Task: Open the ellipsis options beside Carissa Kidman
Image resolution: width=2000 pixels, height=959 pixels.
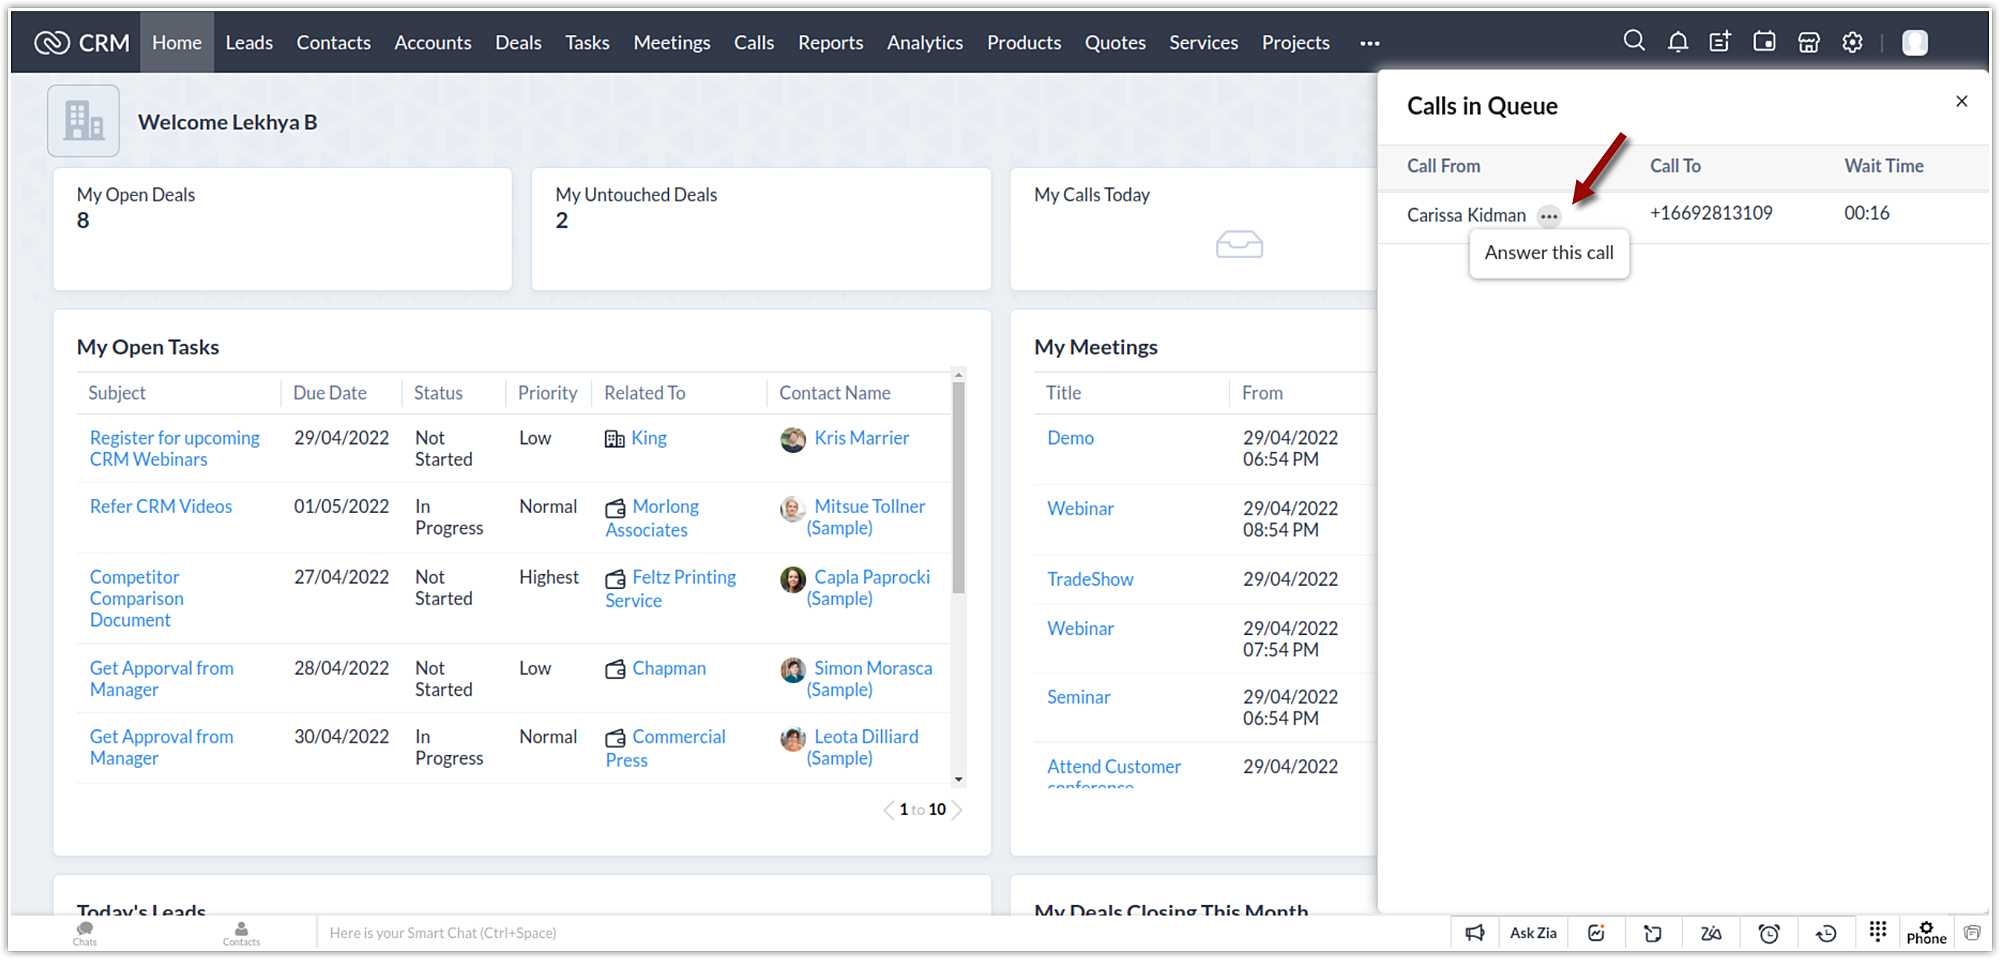Action: pyautogui.click(x=1549, y=216)
